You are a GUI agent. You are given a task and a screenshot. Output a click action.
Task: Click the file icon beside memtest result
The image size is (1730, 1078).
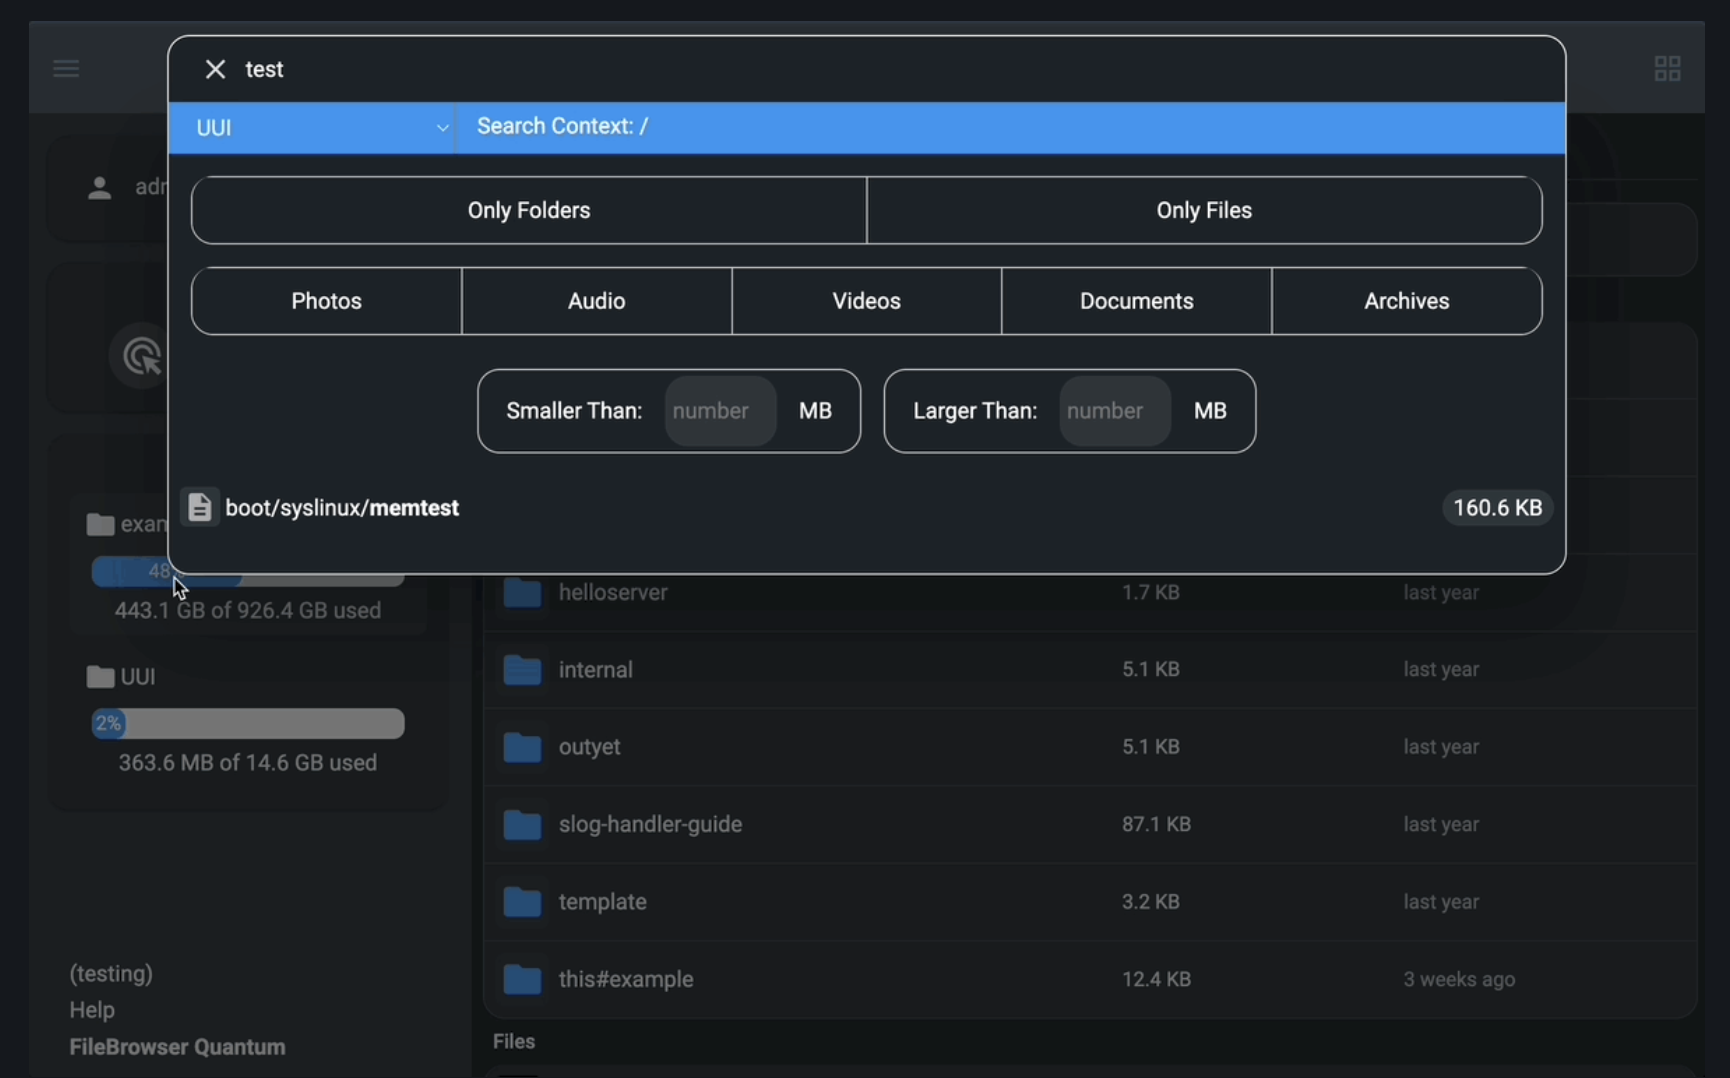point(199,507)
